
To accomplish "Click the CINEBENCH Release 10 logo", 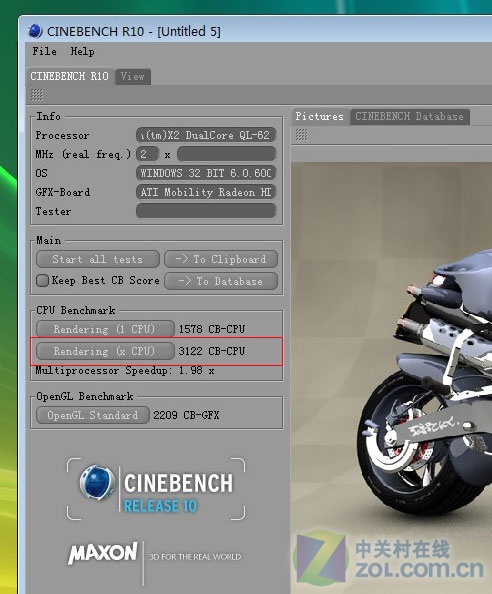I will [156, 489].
